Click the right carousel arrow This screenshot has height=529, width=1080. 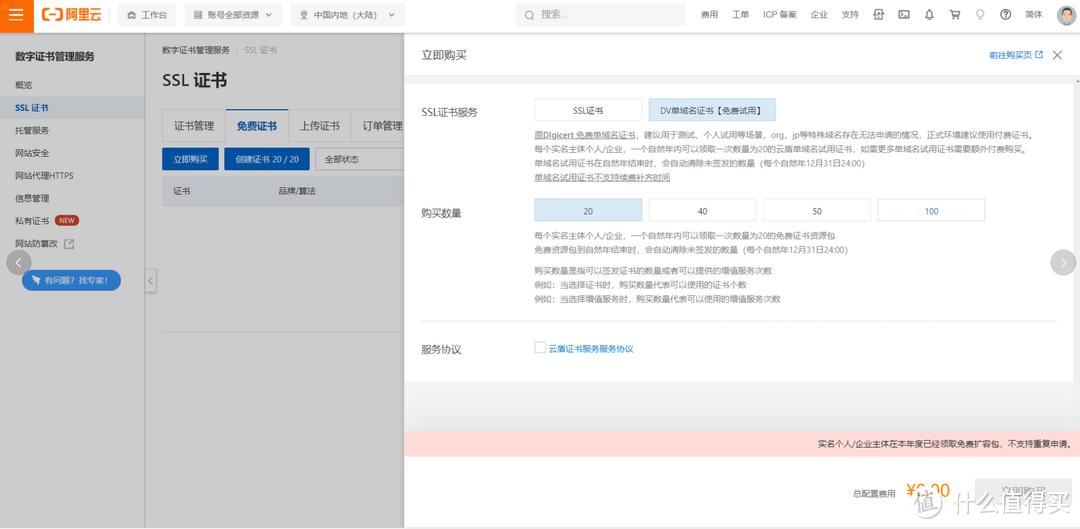pos(1062,262)
